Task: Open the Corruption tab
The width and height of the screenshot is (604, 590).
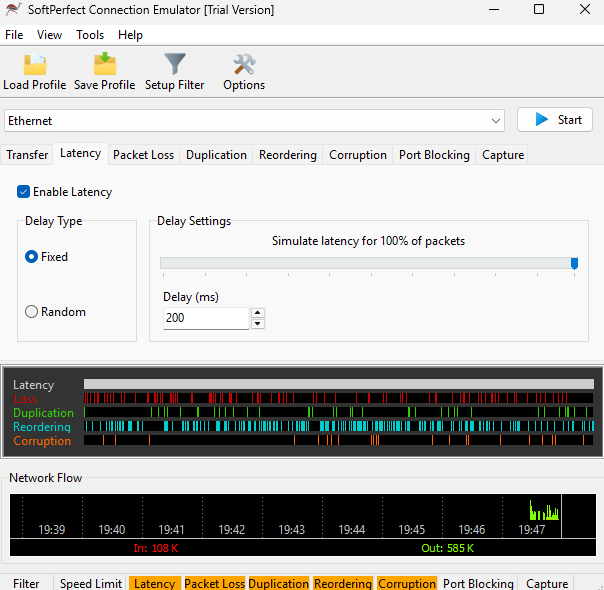Action: [x=358, y=155]
